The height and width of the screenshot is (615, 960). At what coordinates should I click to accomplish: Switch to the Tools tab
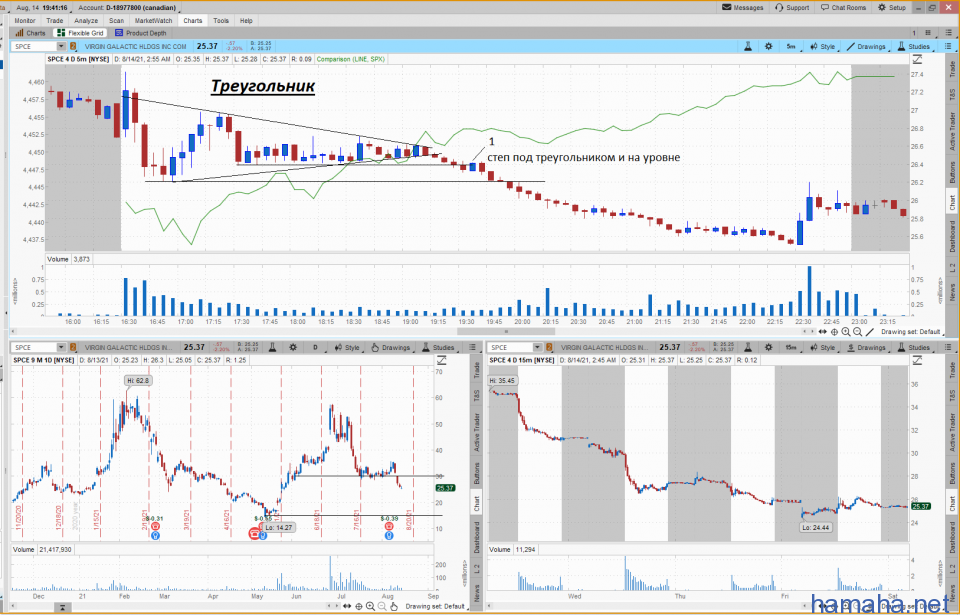(221, 20)
